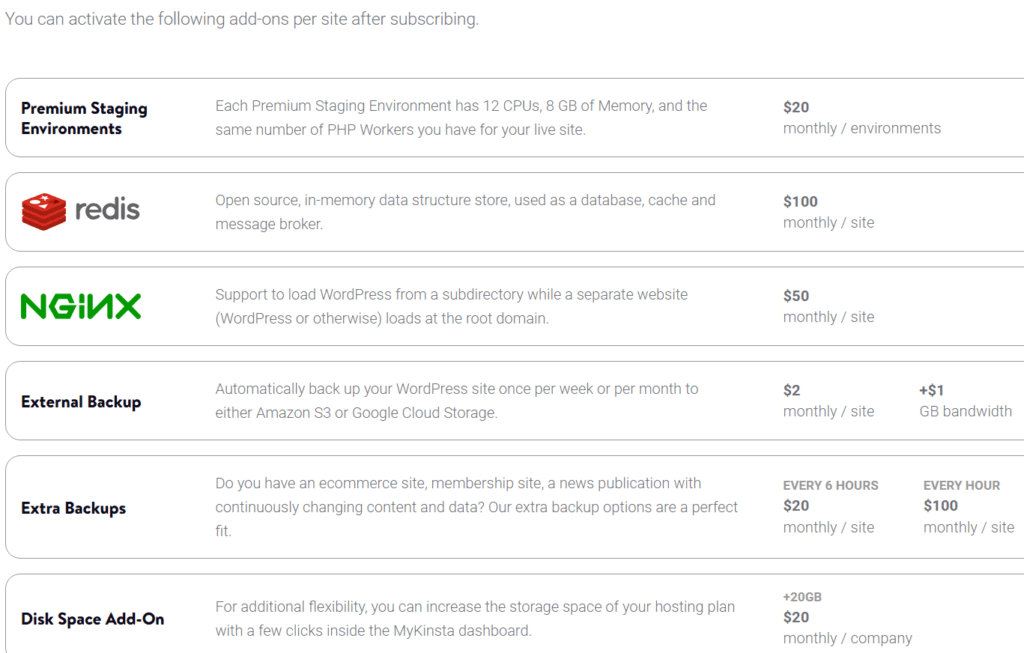Click the +$1 GB bandwidth price

(931, 390)
